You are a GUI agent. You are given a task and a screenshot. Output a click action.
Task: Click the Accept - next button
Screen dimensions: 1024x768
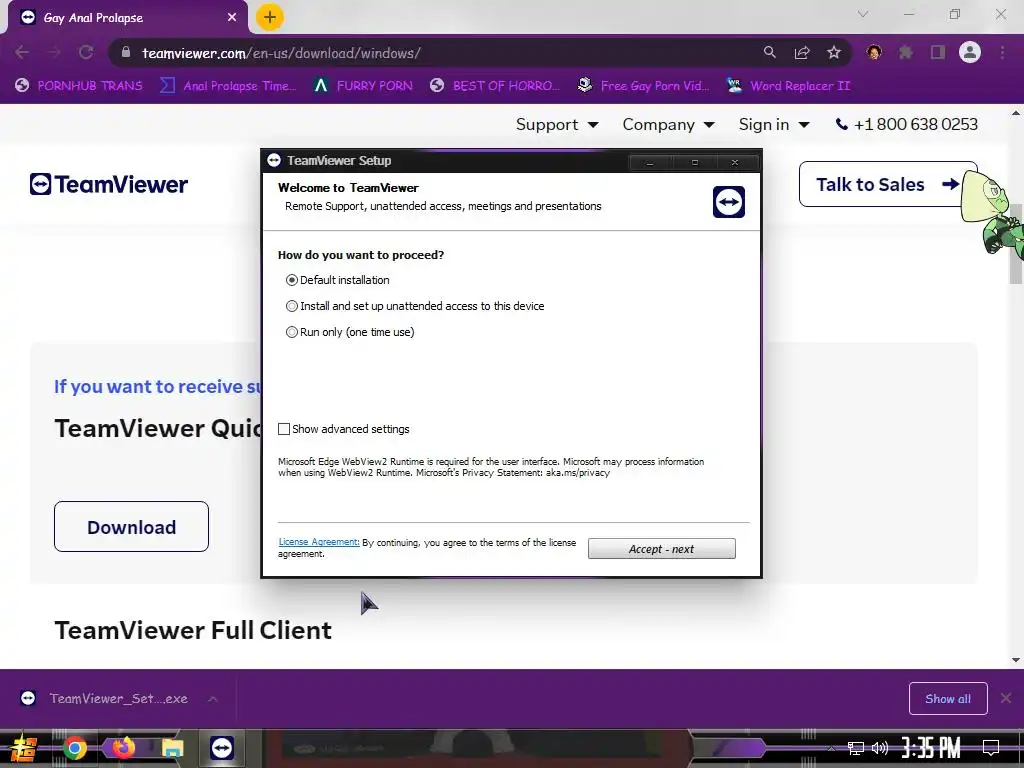[662, 549]
